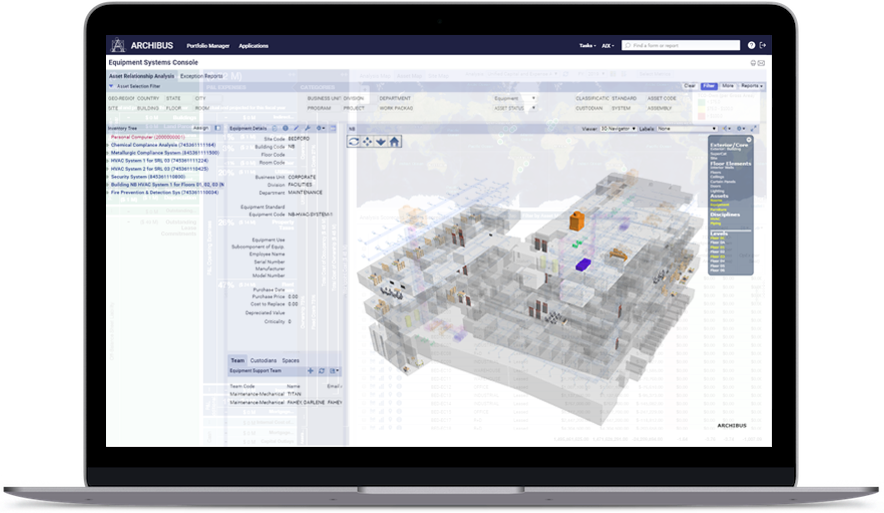Select the orange equipment object in 3D model
Image resolution: width=884 pixels, height=513 pixels.
(576, 221)
